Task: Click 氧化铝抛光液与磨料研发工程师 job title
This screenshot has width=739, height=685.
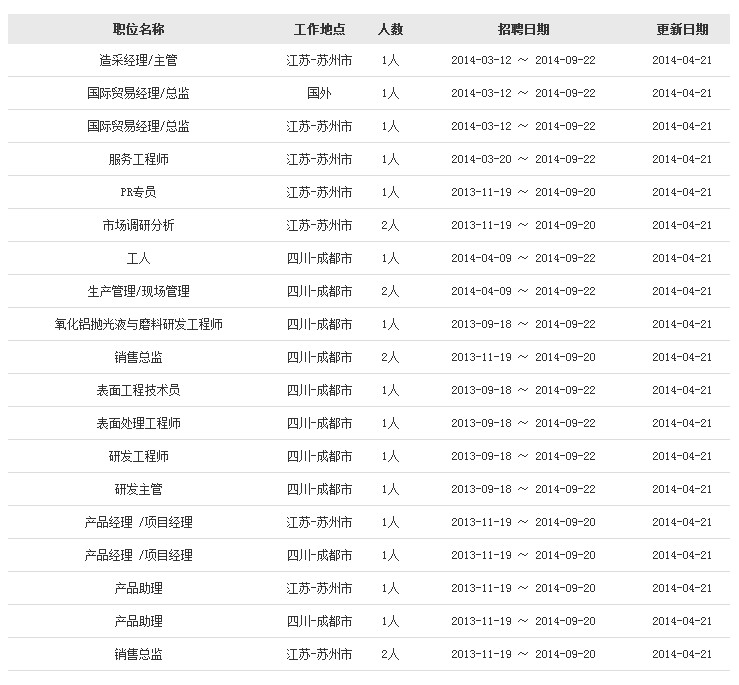Action: tap(138, 324)
